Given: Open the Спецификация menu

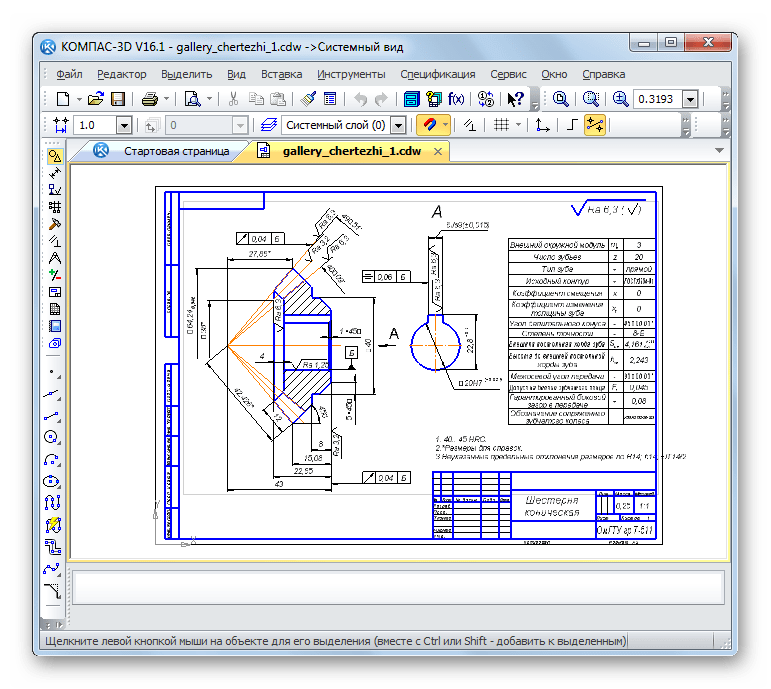Looking at the screenshot, I should (438, 74).
